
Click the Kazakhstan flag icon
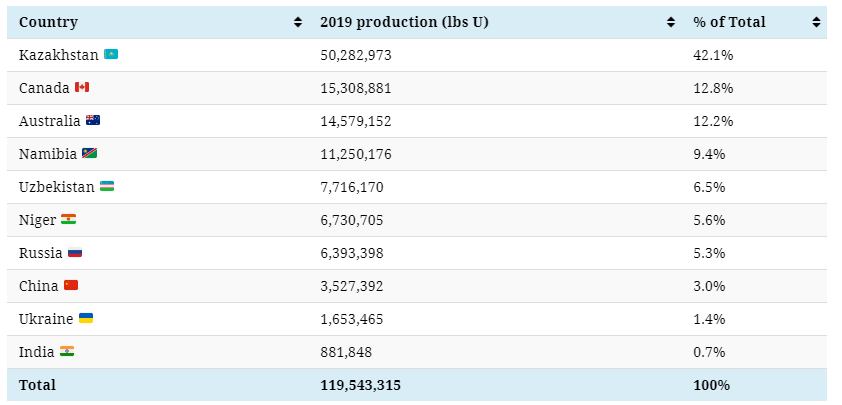112,55
